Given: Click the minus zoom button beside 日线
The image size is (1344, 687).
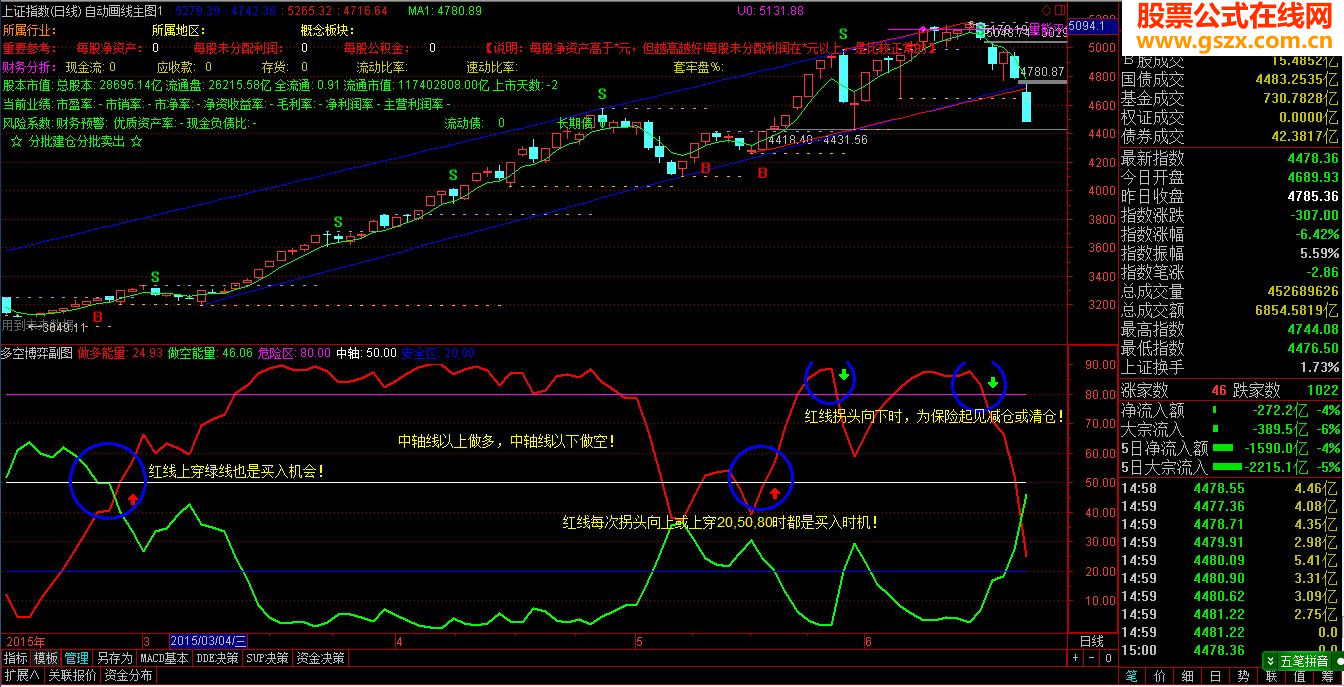Looking at the screenshot, I should 1091,658.
